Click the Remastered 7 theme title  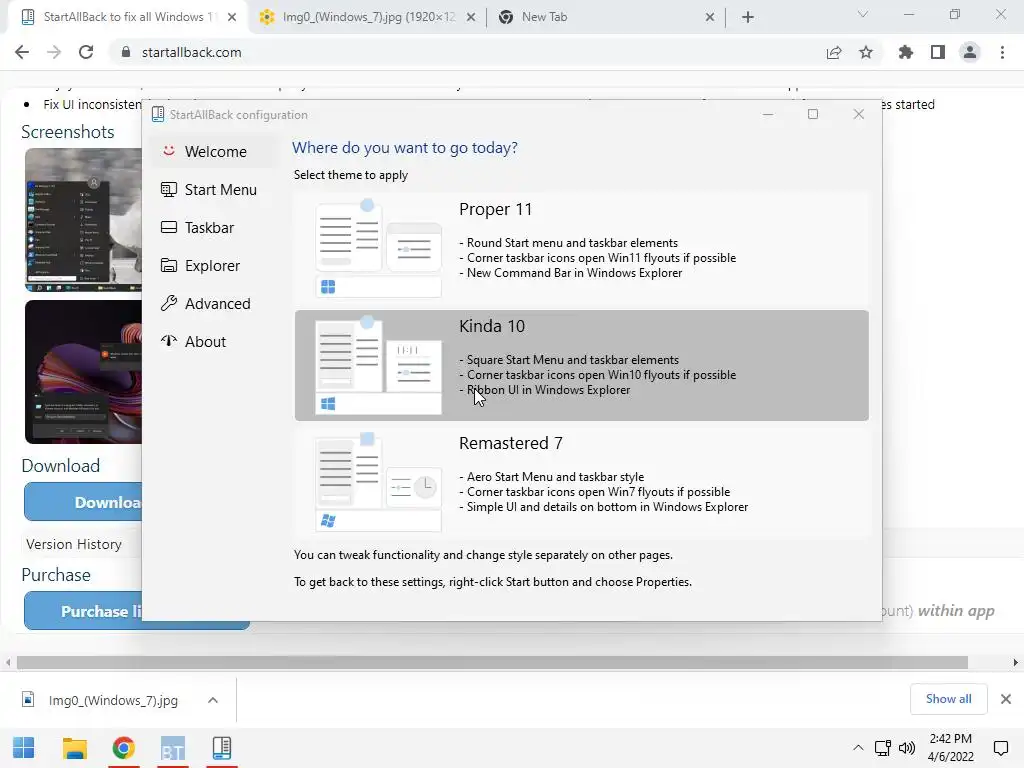click(x=511, y=443)
